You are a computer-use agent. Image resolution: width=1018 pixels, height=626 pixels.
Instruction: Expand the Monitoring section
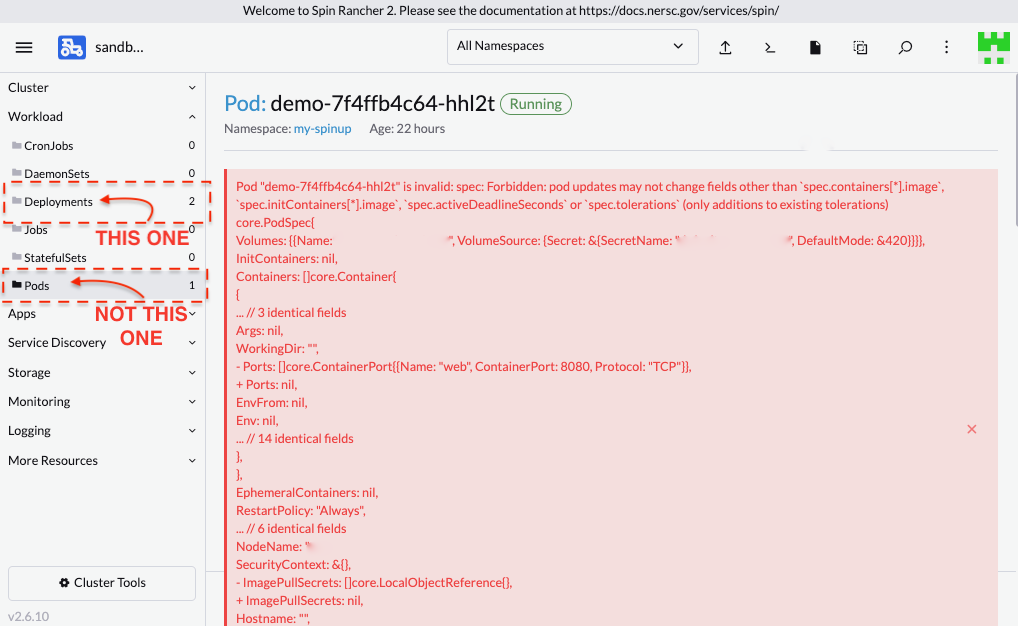coord(190,401)
